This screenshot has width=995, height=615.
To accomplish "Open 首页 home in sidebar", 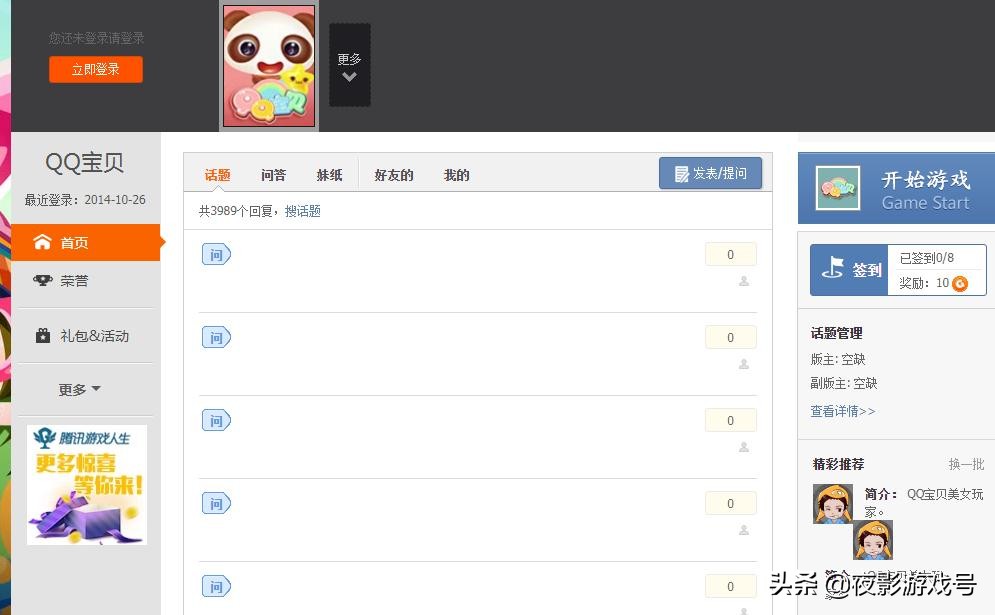I will [x=86, y=242].
